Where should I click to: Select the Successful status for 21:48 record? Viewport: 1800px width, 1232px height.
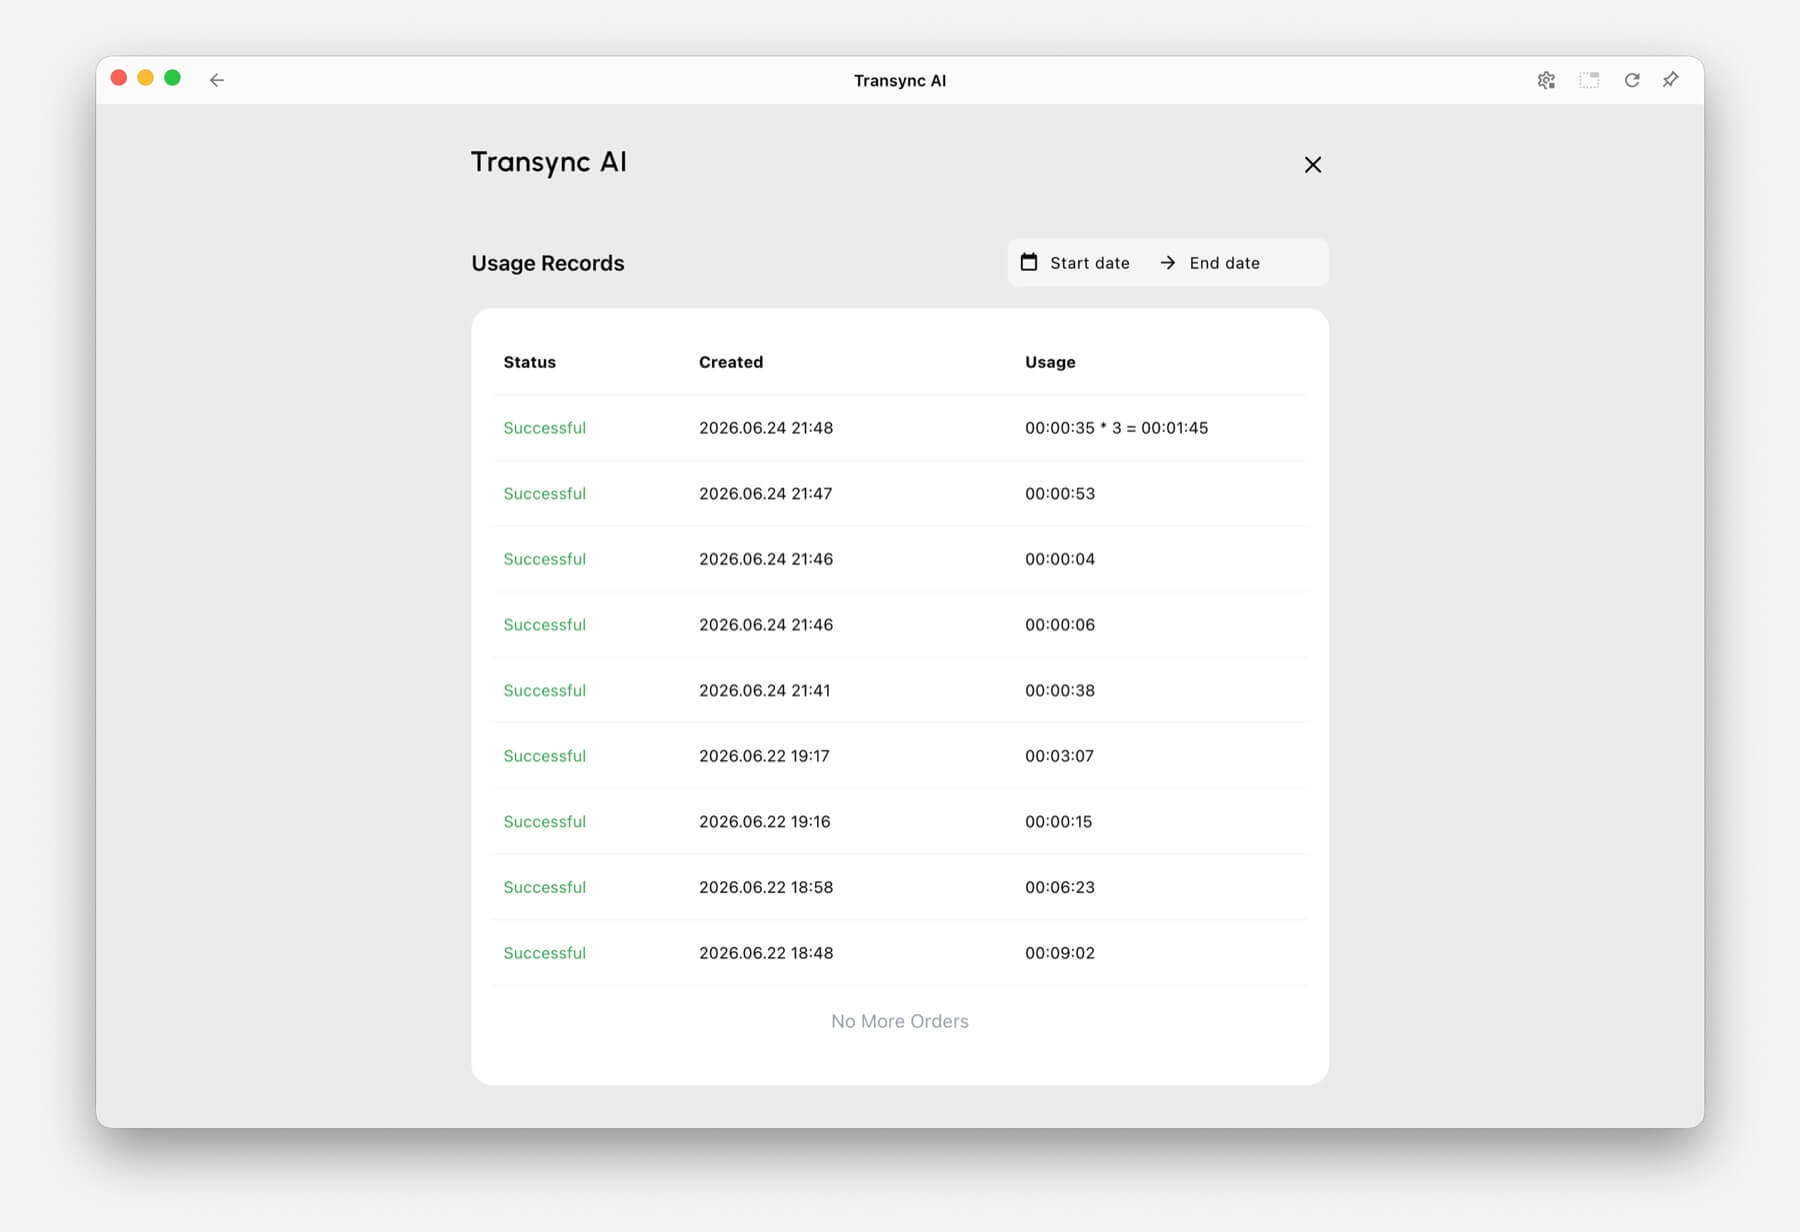[x=544, y=428]
